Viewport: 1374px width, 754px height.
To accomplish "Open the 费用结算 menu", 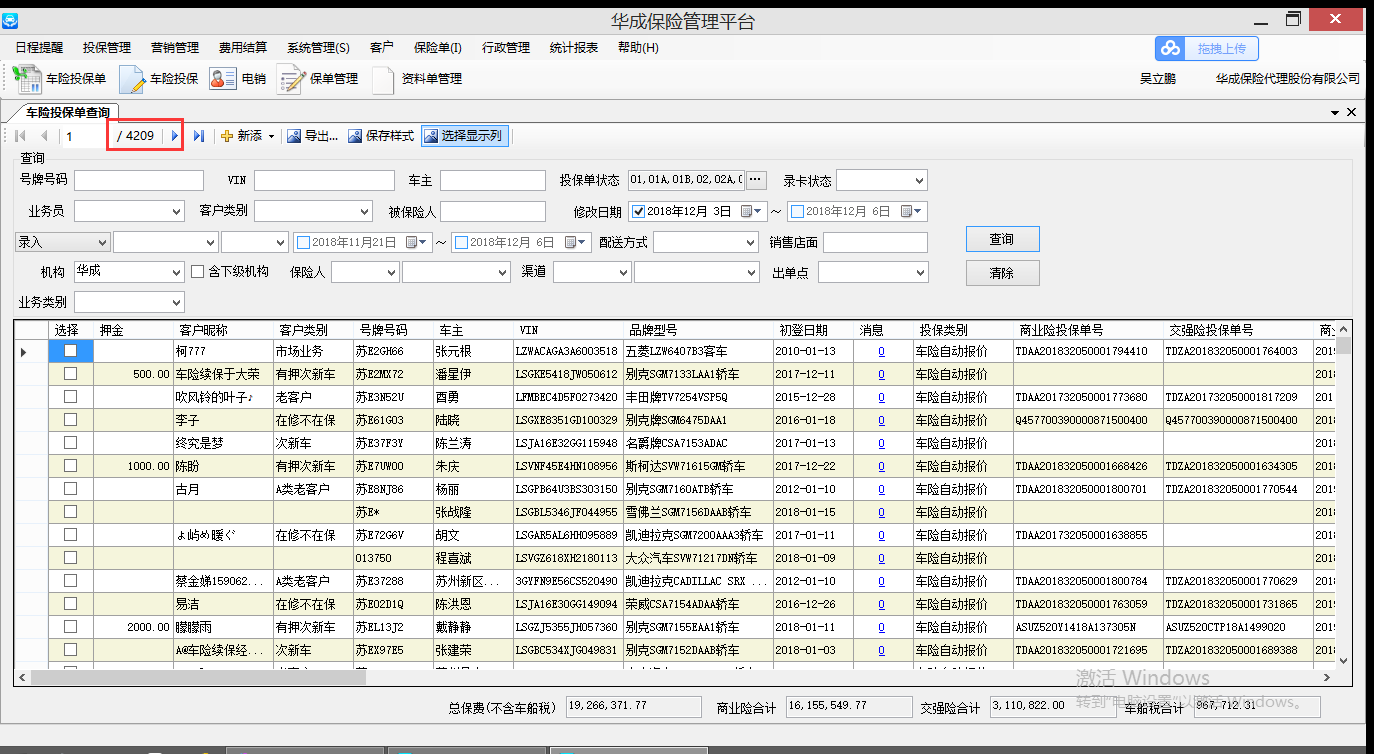I will click(243, 47).
